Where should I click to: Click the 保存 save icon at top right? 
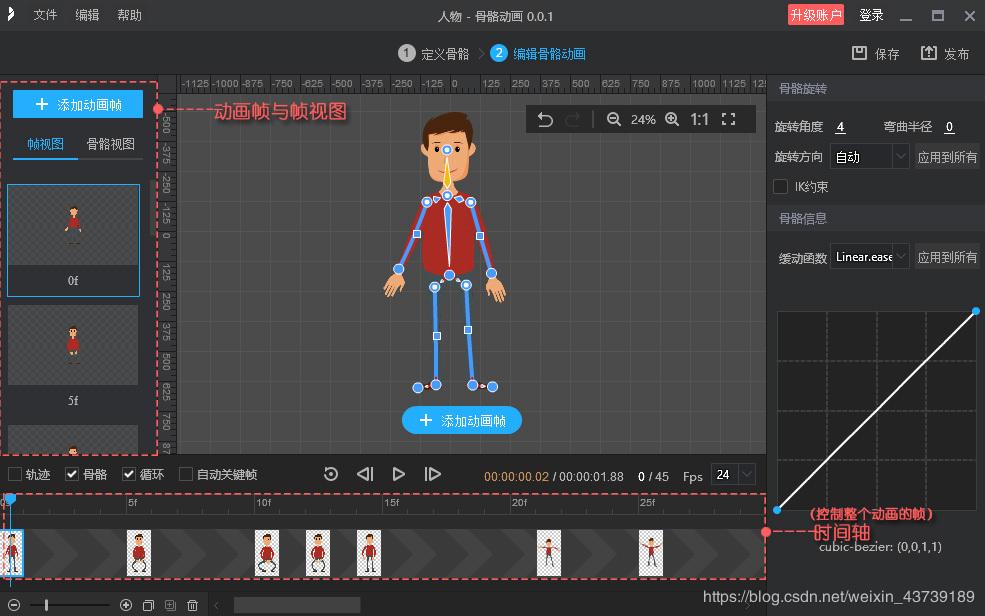(862, 54)
